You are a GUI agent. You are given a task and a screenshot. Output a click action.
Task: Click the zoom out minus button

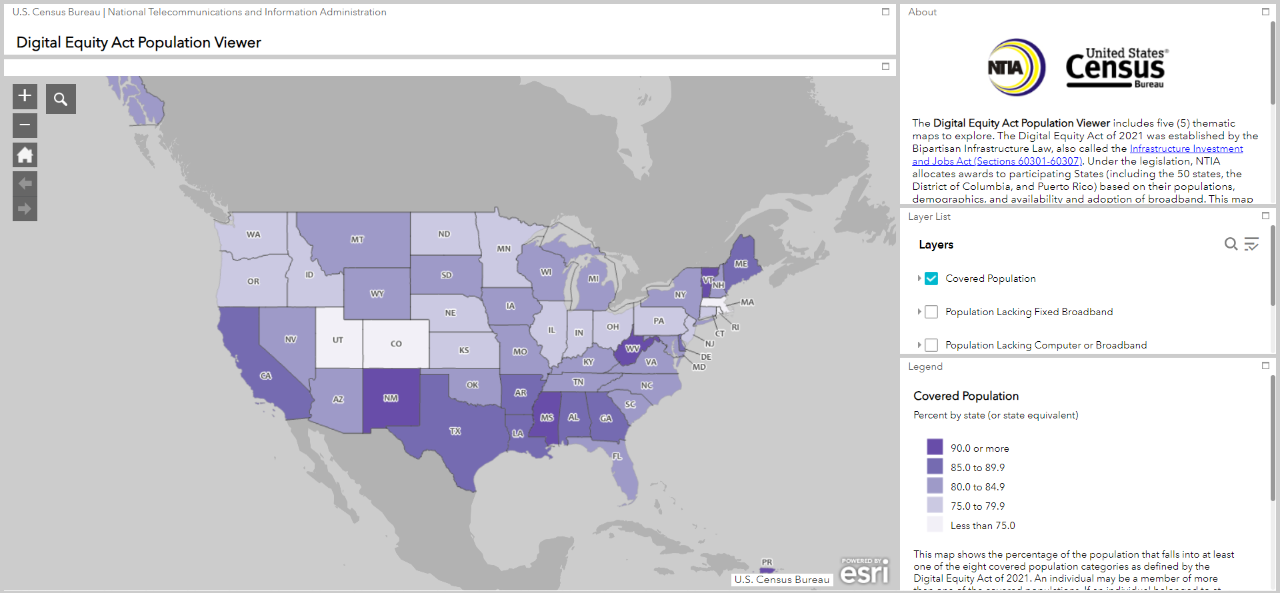(x=25, y=125)
